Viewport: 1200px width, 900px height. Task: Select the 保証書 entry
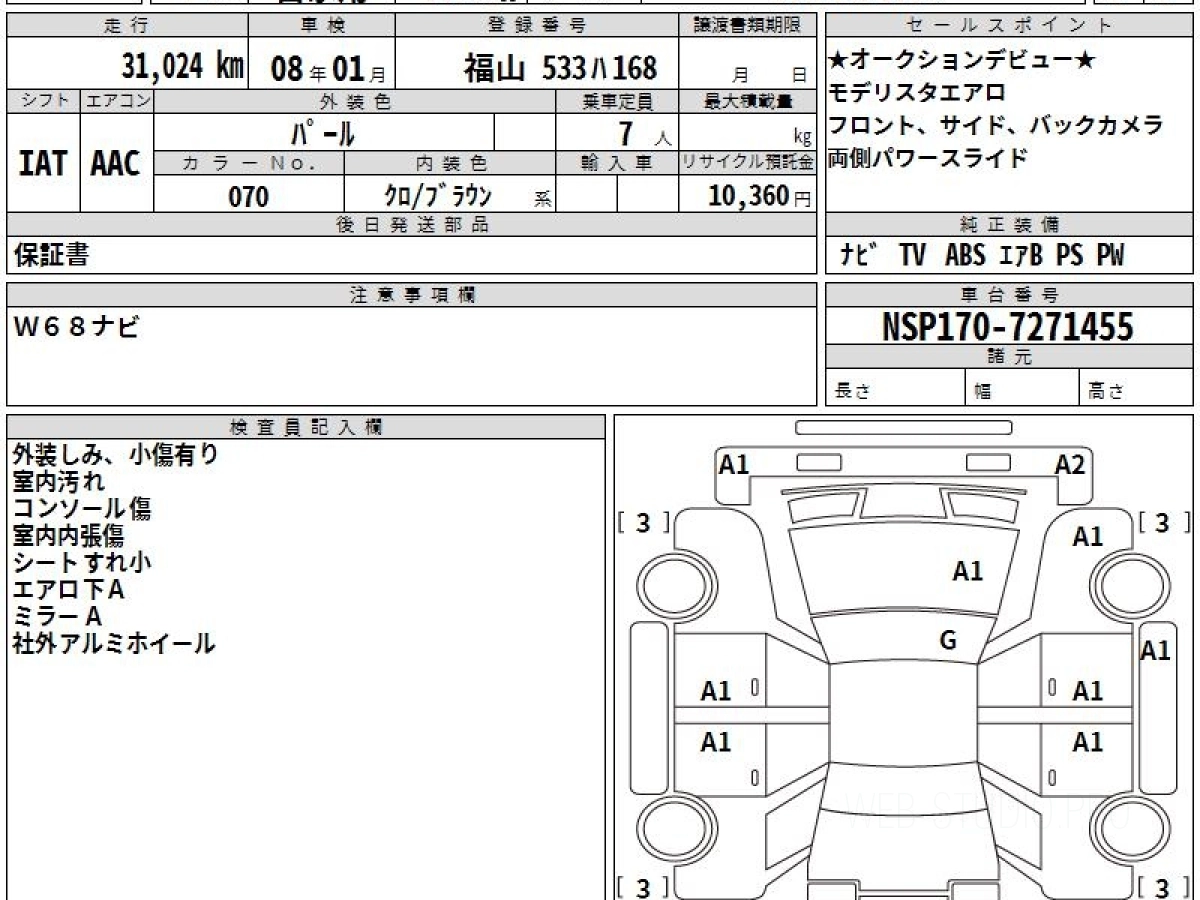pyautogui.click(x=51, y=255)
